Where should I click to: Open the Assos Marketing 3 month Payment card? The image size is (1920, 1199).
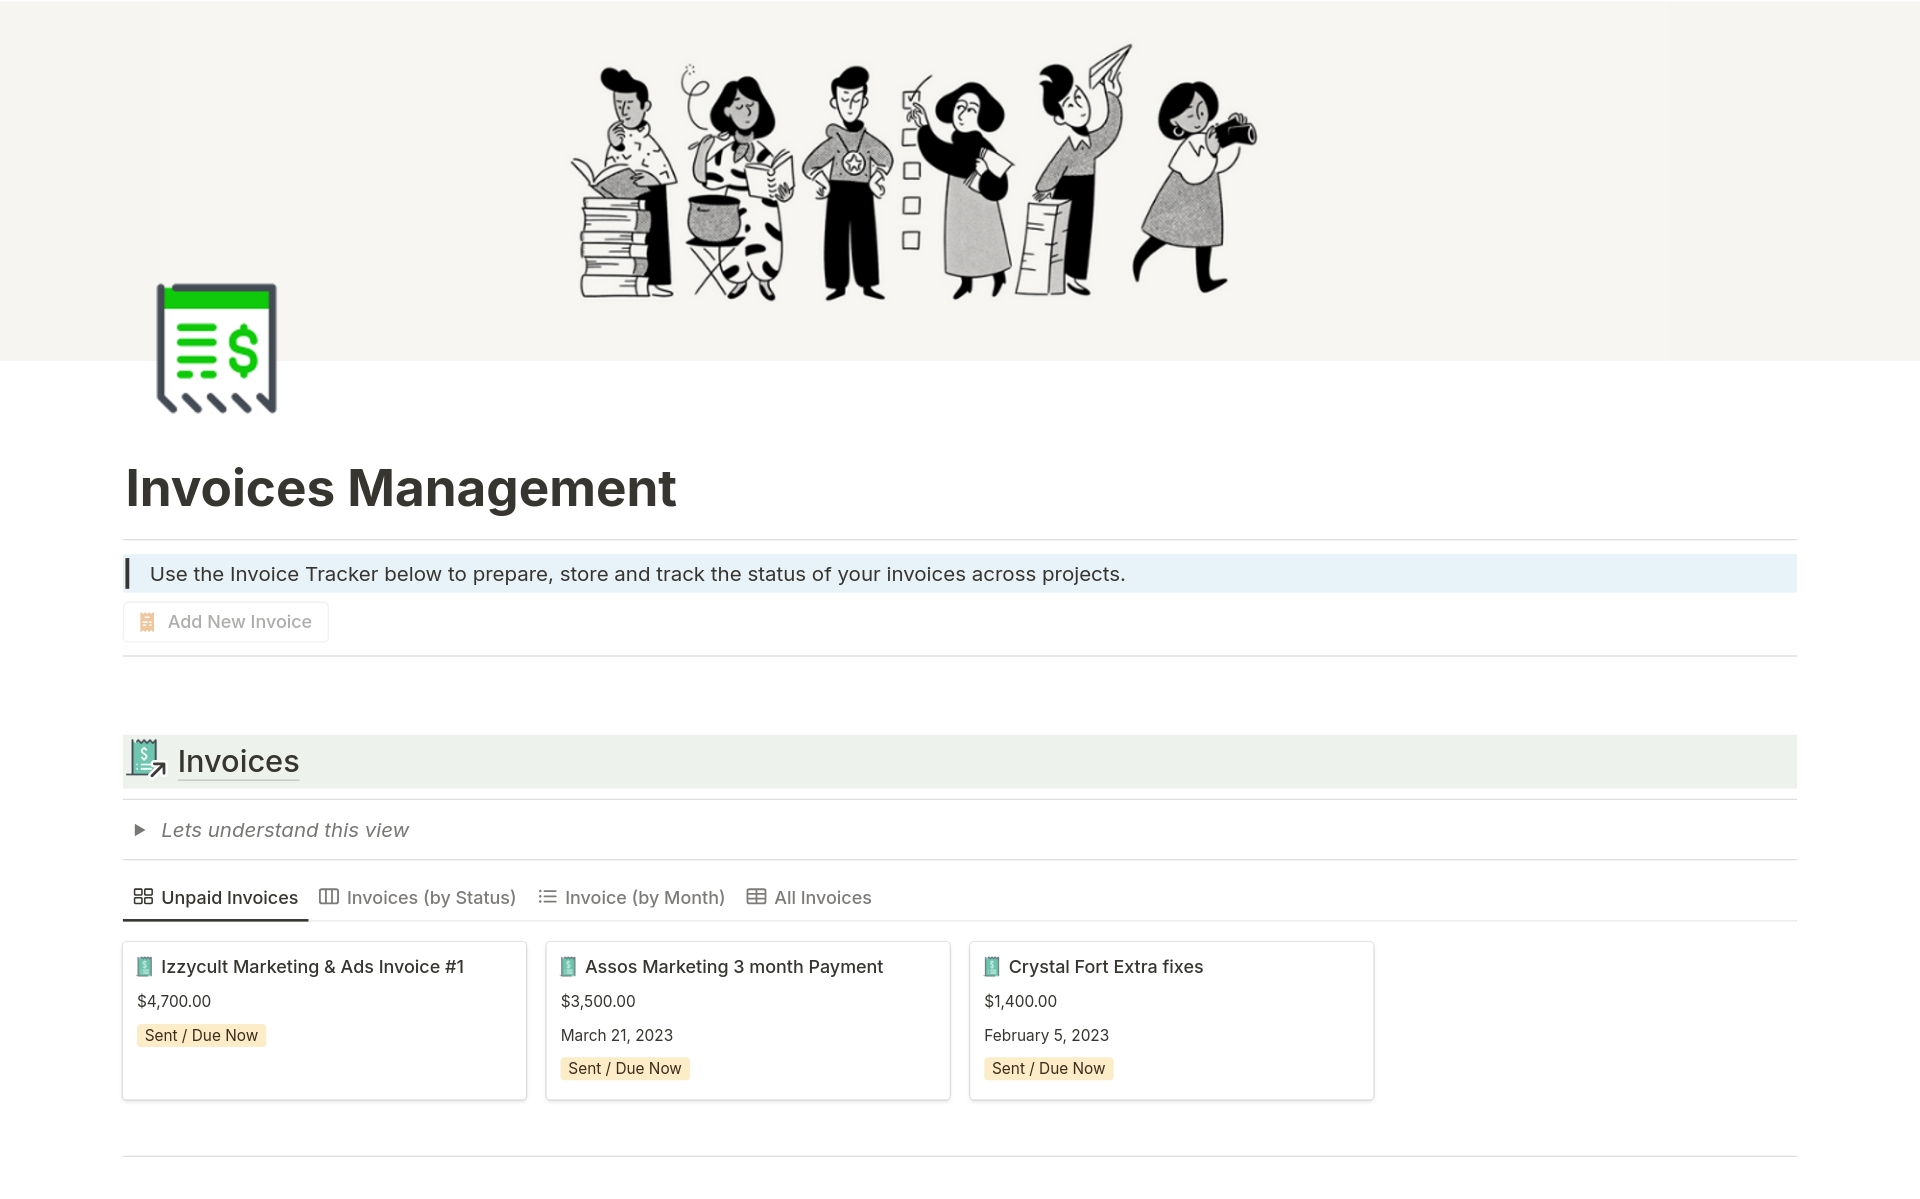tap(733, 966)
